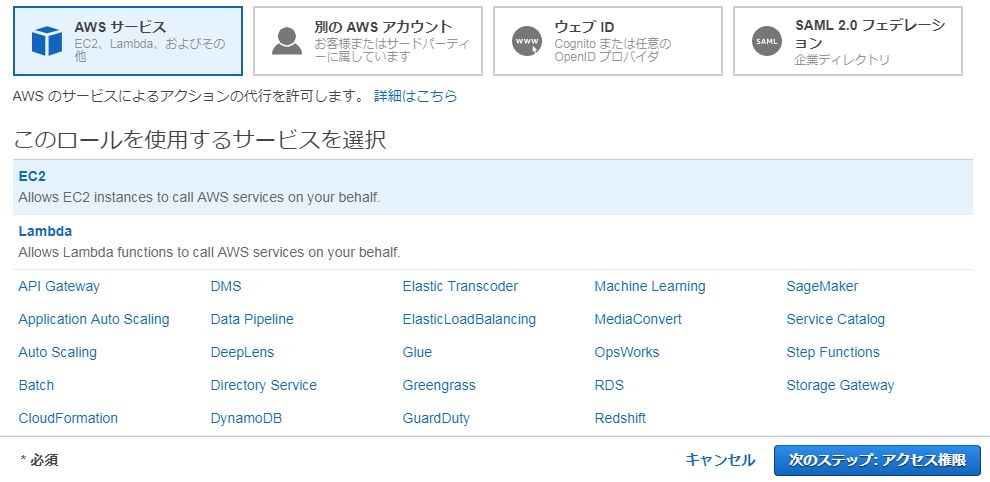The height and width of the screenshot is (482, 990).
Task: Select CloudFormation service
Action: click(x=68, y=418)
